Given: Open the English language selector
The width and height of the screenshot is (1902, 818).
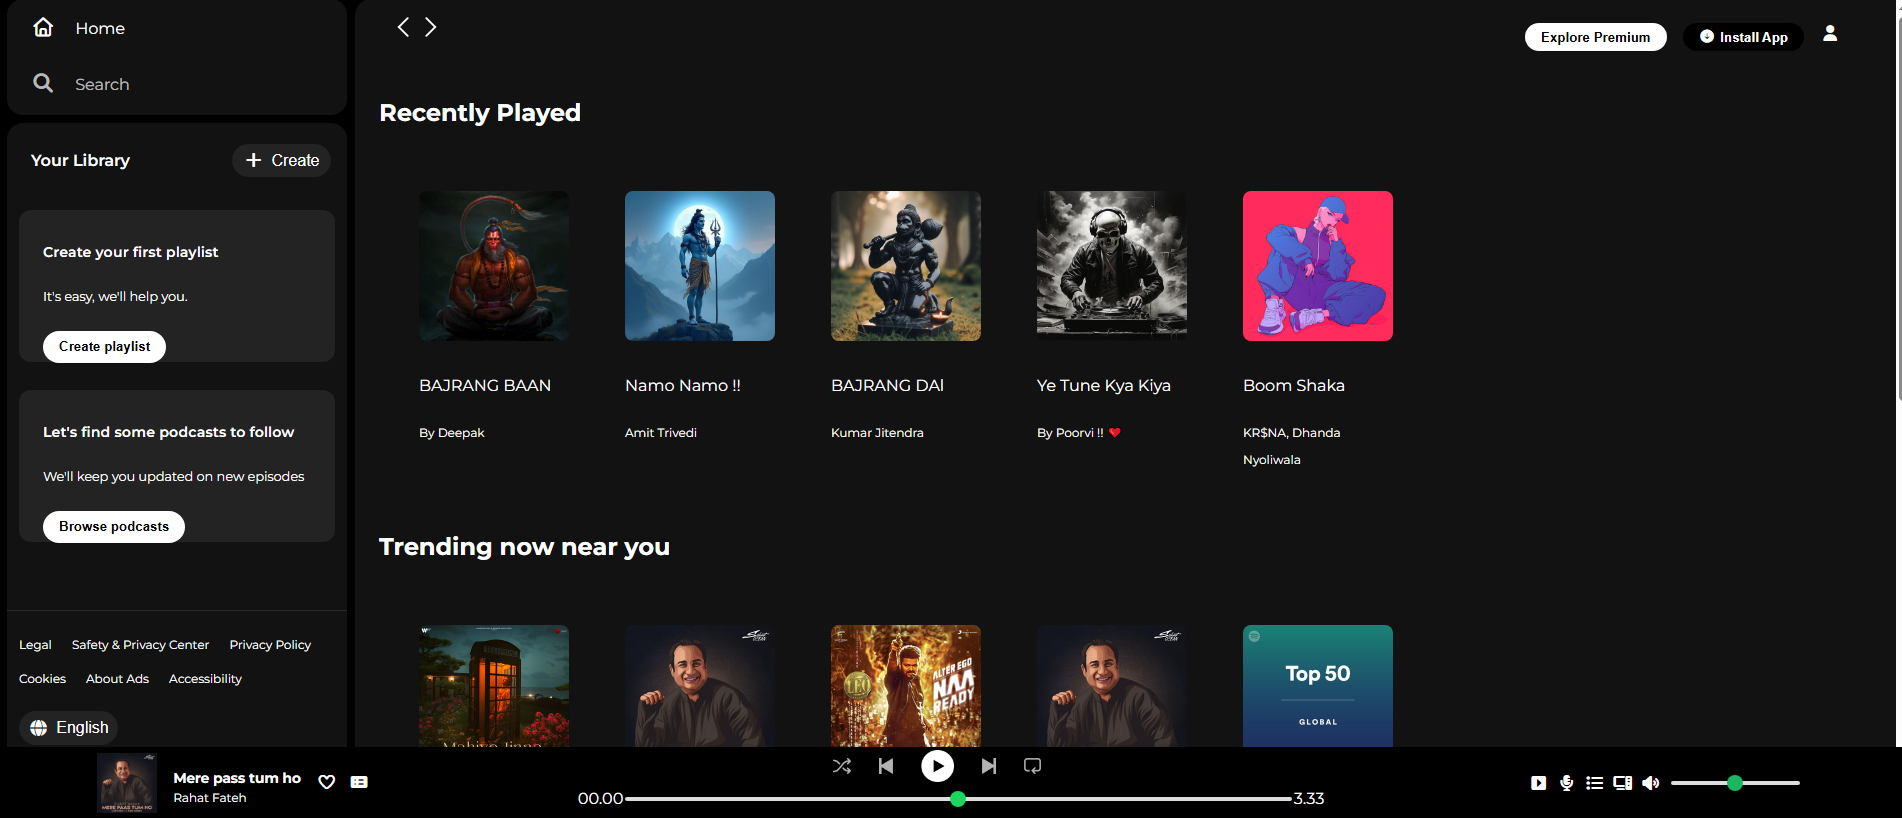Looking at the screenshot, I should [69, 727].
